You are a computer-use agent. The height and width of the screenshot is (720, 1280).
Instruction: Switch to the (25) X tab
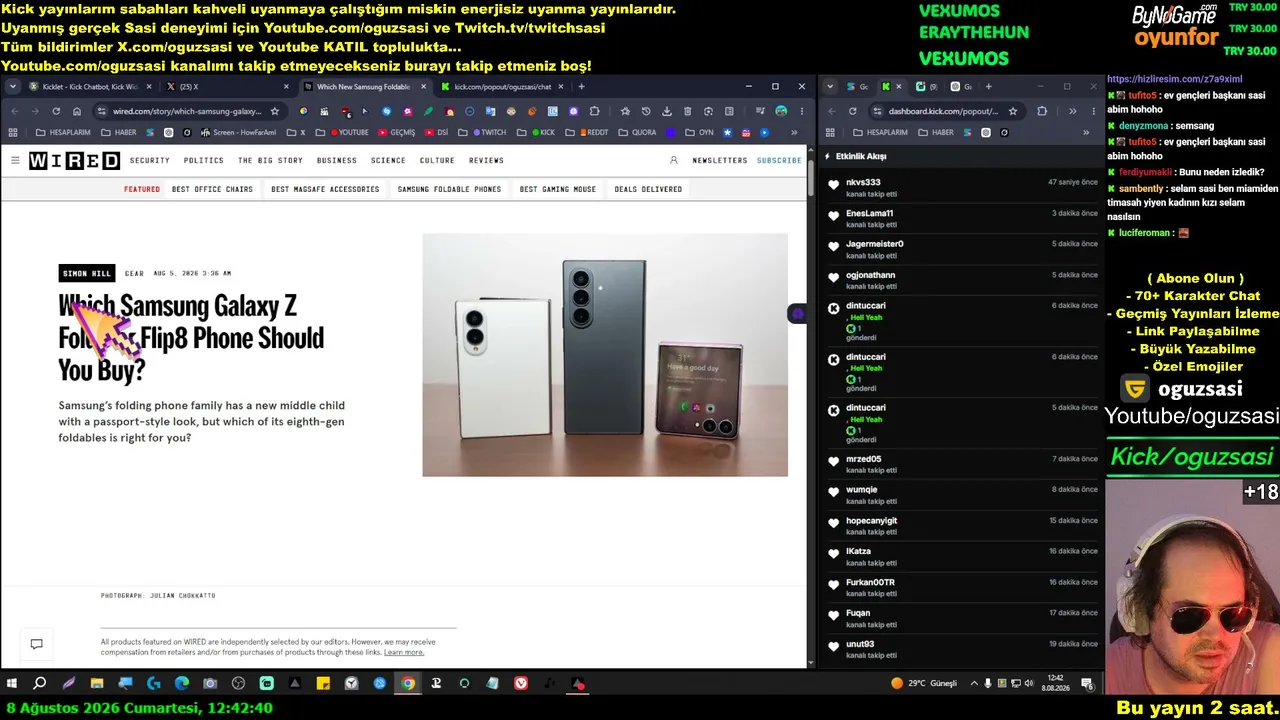pos(226,87)
